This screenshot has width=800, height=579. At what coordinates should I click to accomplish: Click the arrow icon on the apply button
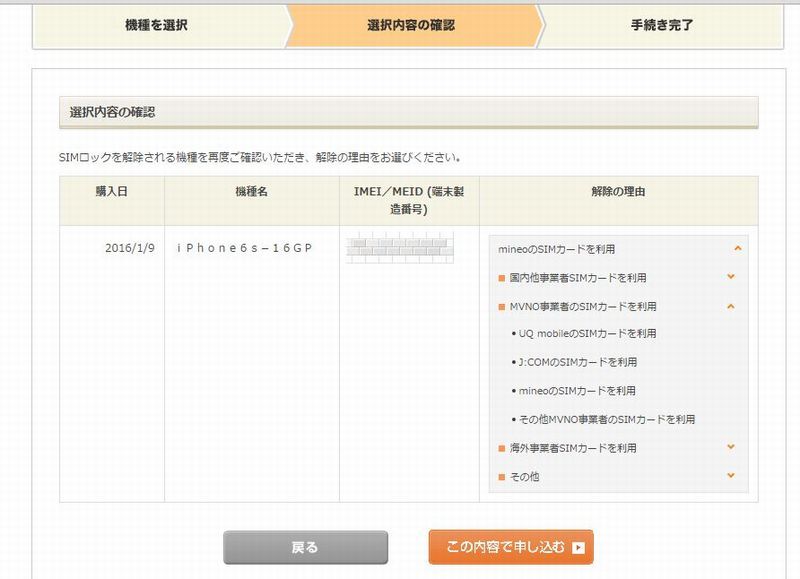[x=578, y=548]
